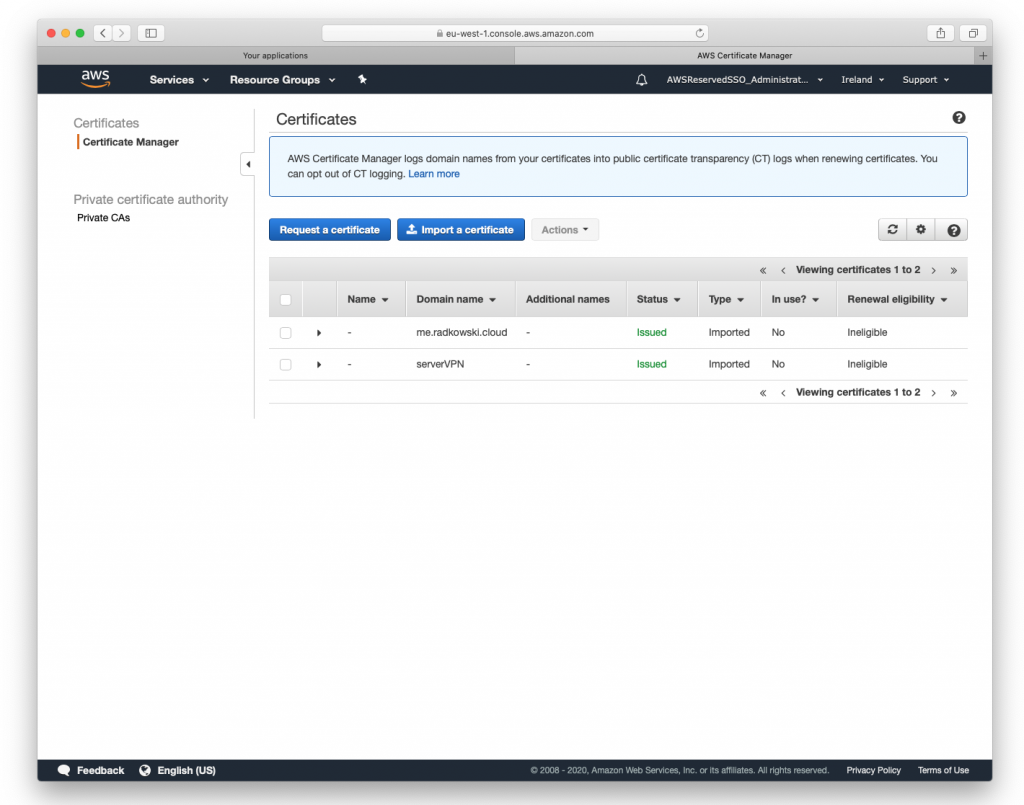Open Services menu

(179, 80)
